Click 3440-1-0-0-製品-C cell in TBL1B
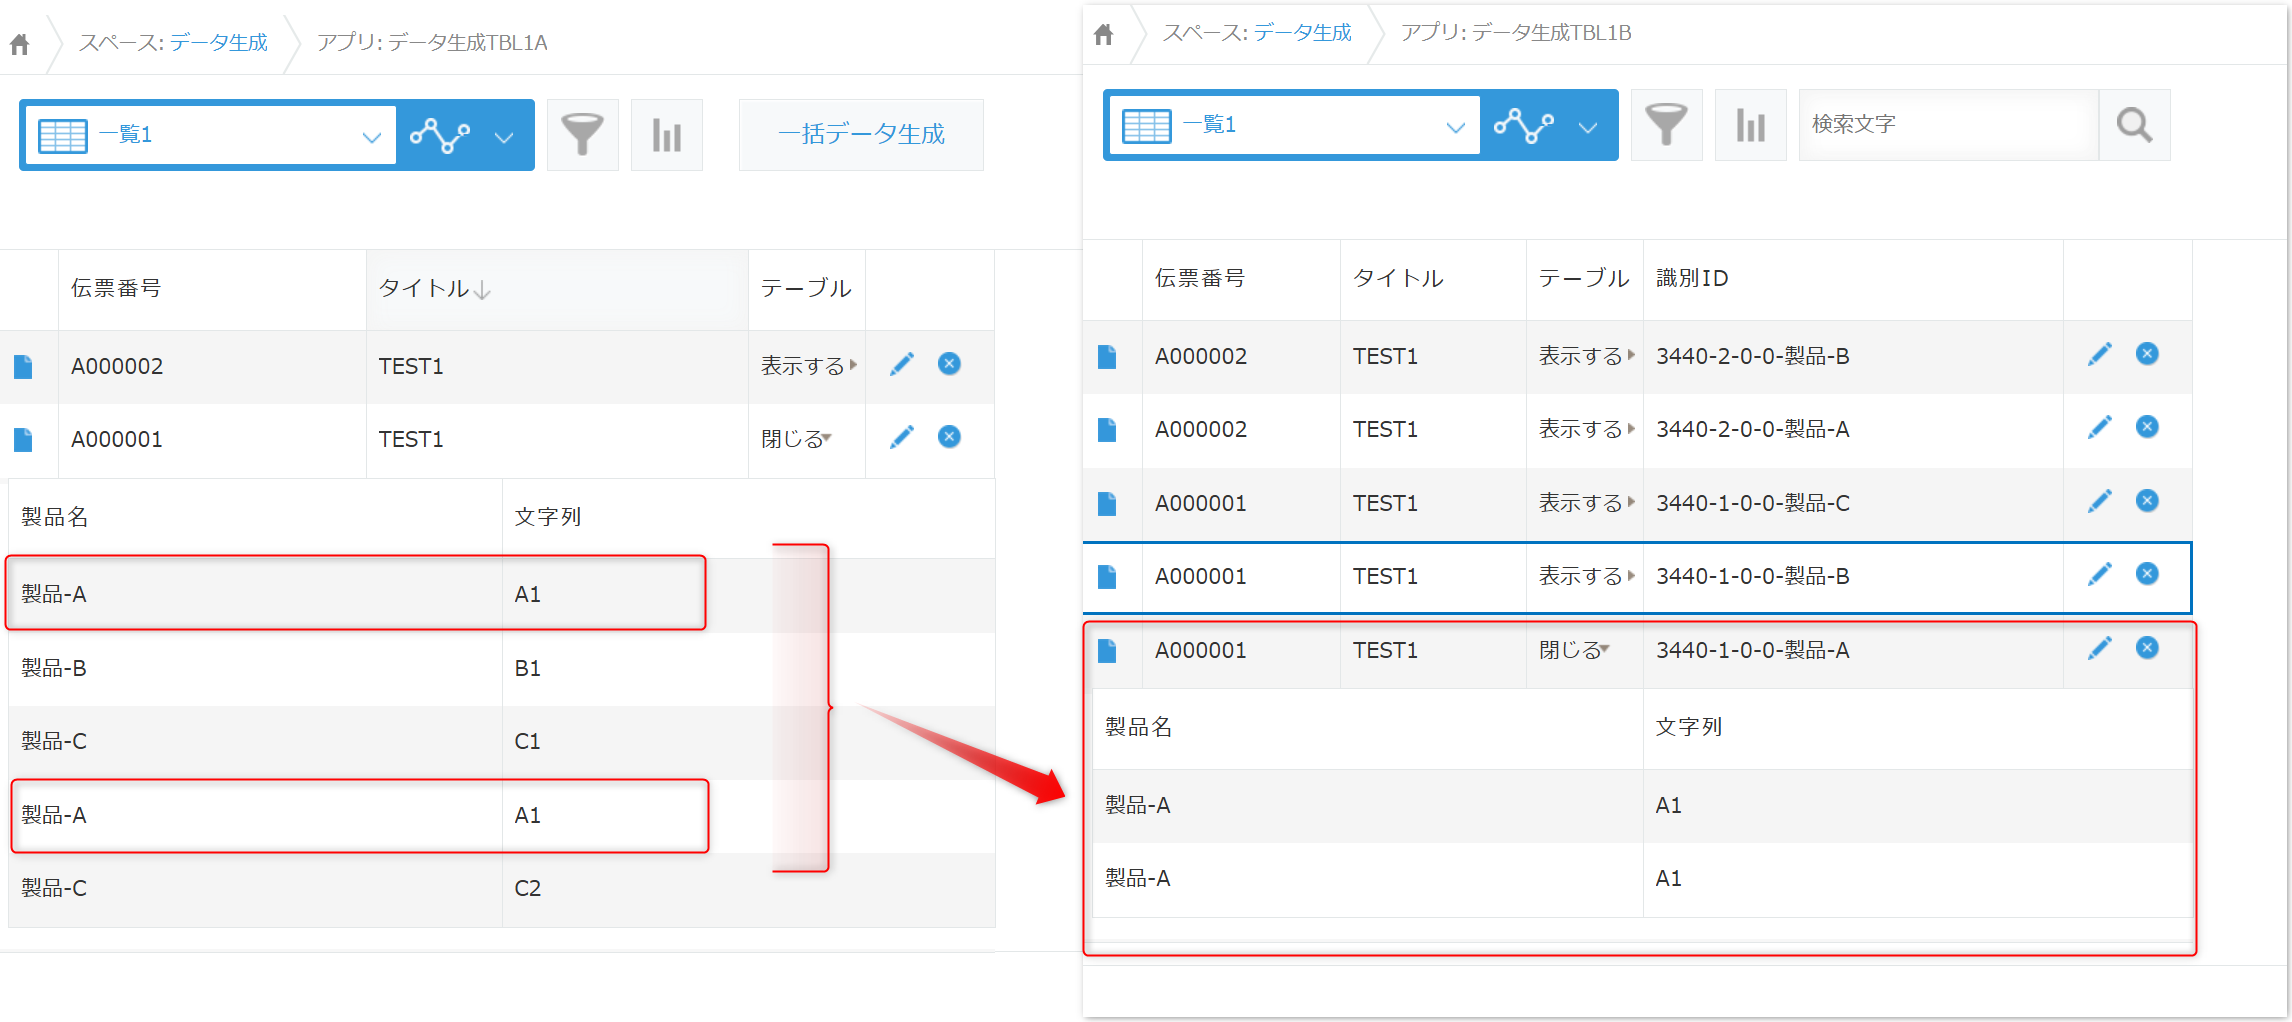This screenshot has height=1022, width=2292. [1853, 503]
